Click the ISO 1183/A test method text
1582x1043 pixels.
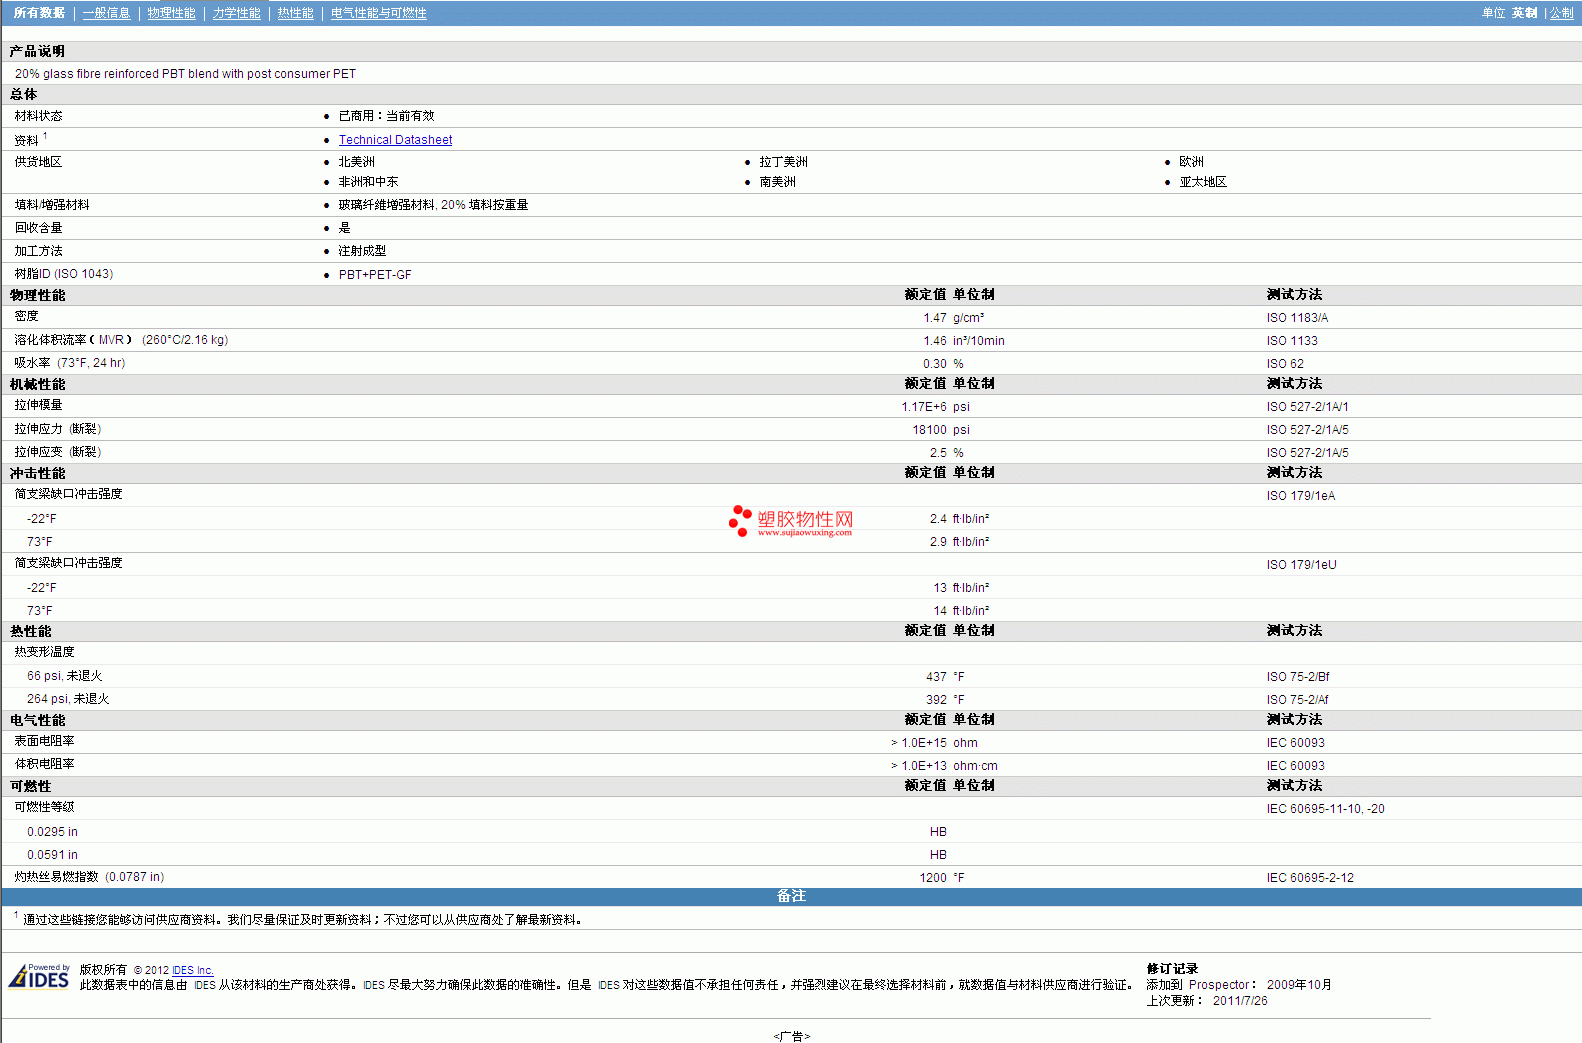[1297, 318]
